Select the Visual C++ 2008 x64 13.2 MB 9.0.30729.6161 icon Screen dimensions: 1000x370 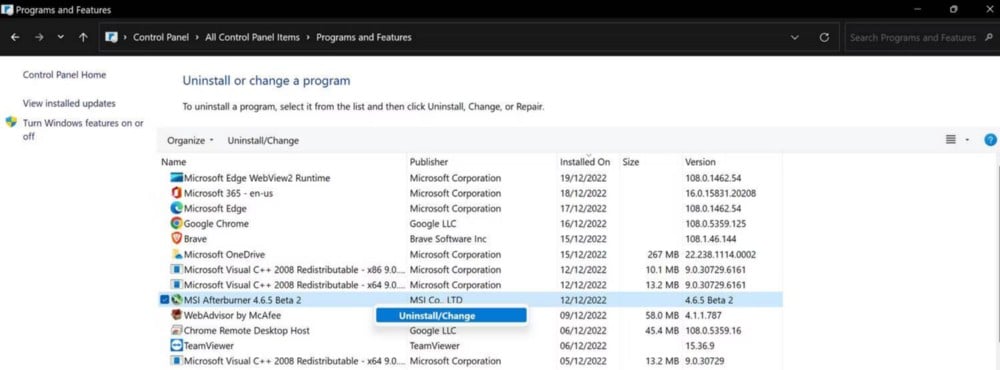pos(177,285)
